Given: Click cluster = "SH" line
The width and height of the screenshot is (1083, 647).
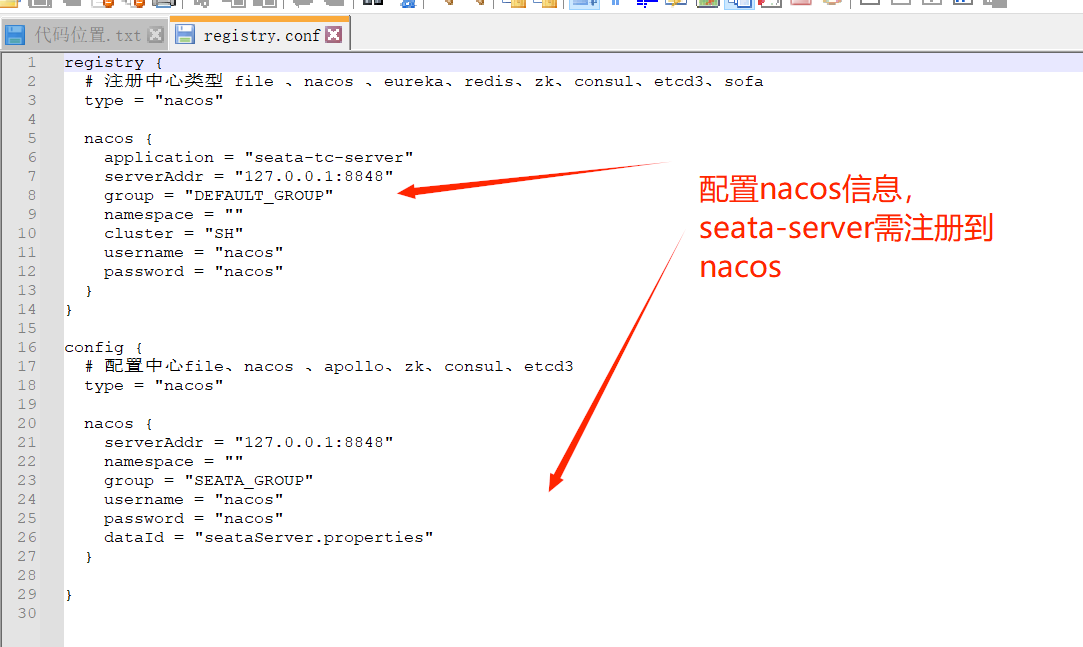Looking at the screenshot, I should [173, 233].
